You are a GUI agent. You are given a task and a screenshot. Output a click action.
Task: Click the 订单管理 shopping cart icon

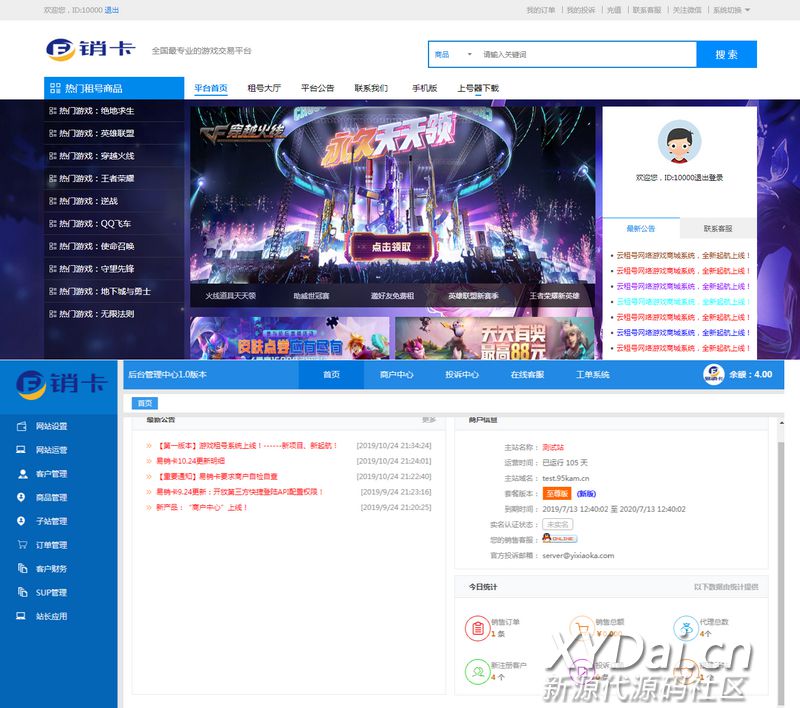point(22,545)
